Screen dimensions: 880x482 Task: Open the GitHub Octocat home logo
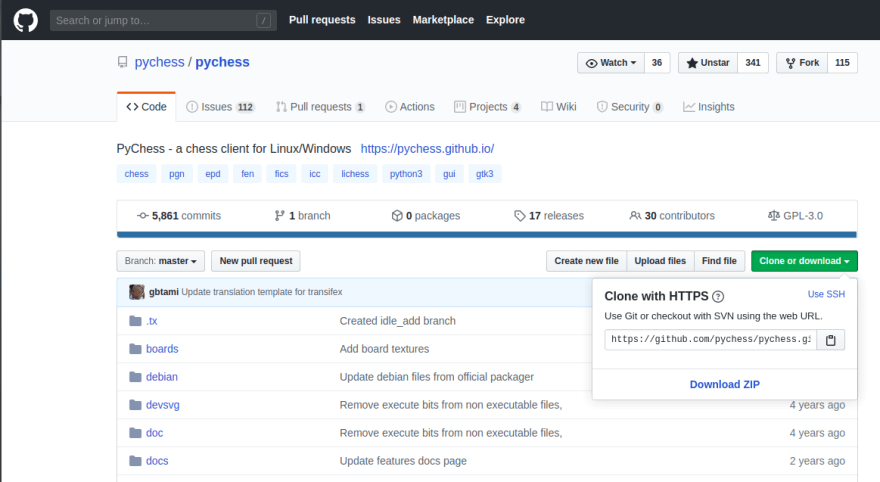pyautogui.click(x=25, y=20)
